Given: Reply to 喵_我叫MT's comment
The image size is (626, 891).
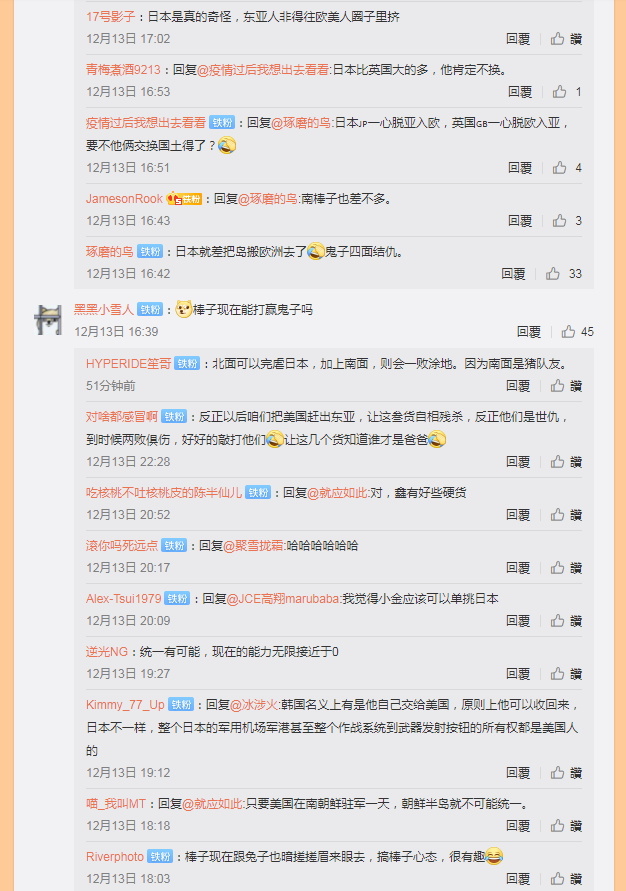Looking at the screenshot, I should pyautogui.click(x=518, y=826).
